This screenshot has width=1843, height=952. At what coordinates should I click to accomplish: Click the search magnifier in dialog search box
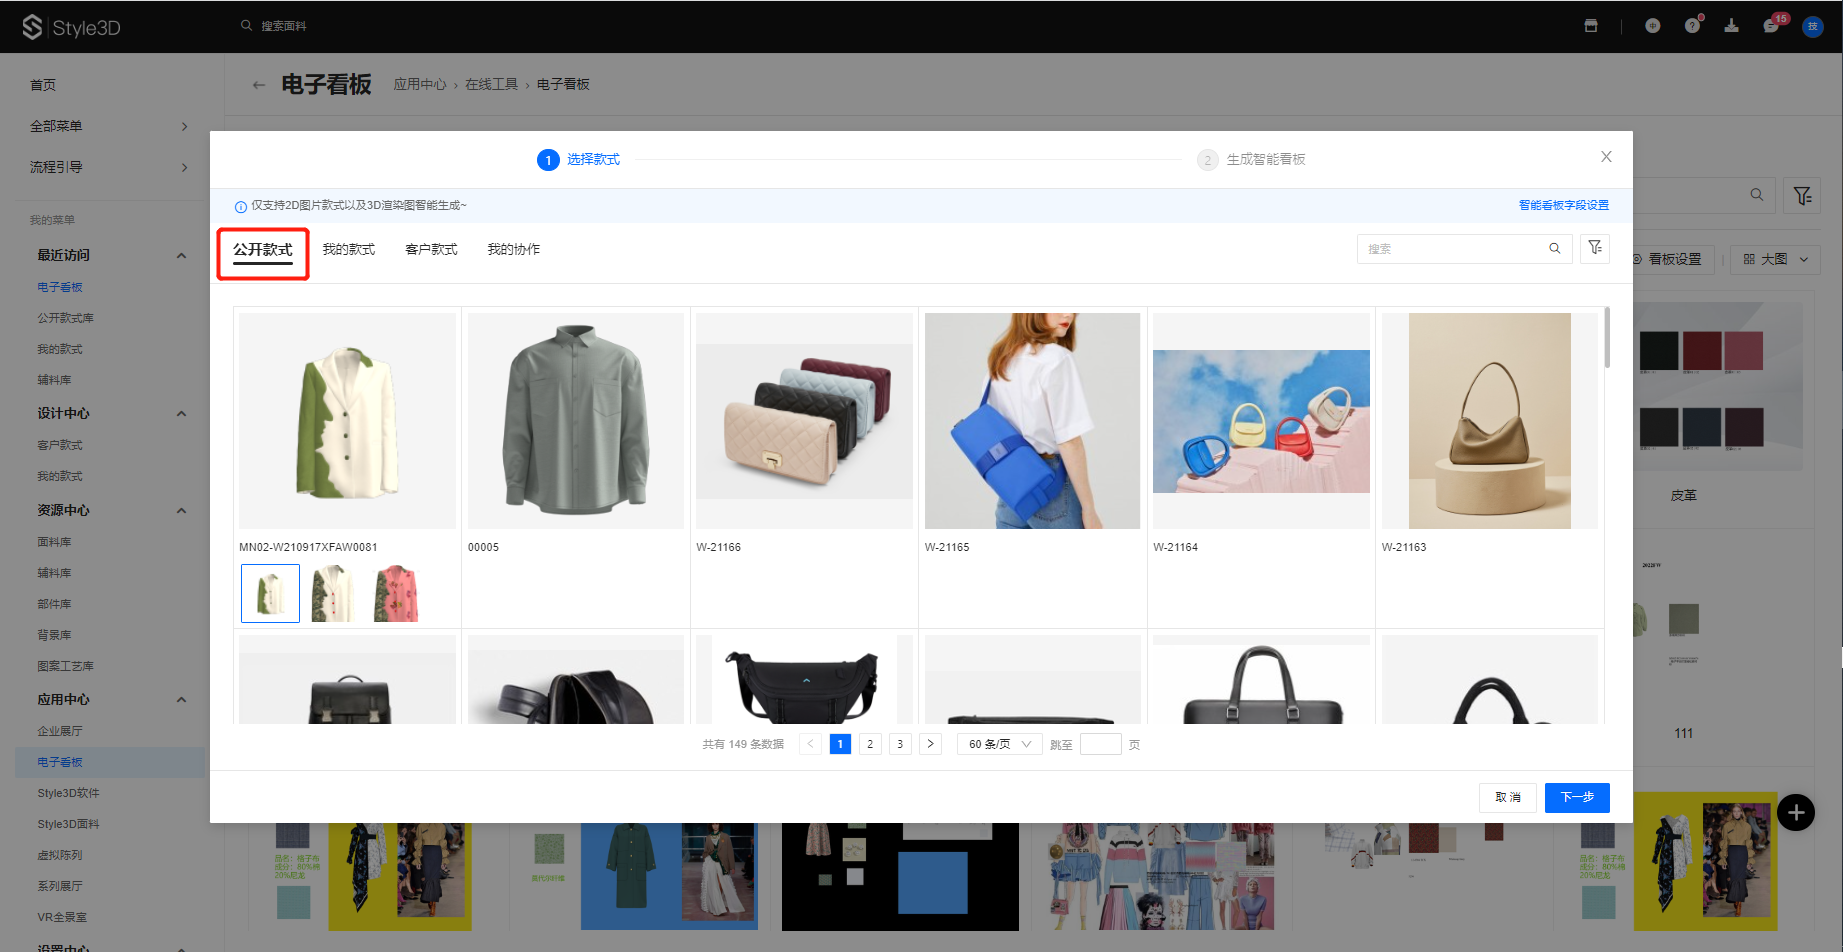point(1554,249)
